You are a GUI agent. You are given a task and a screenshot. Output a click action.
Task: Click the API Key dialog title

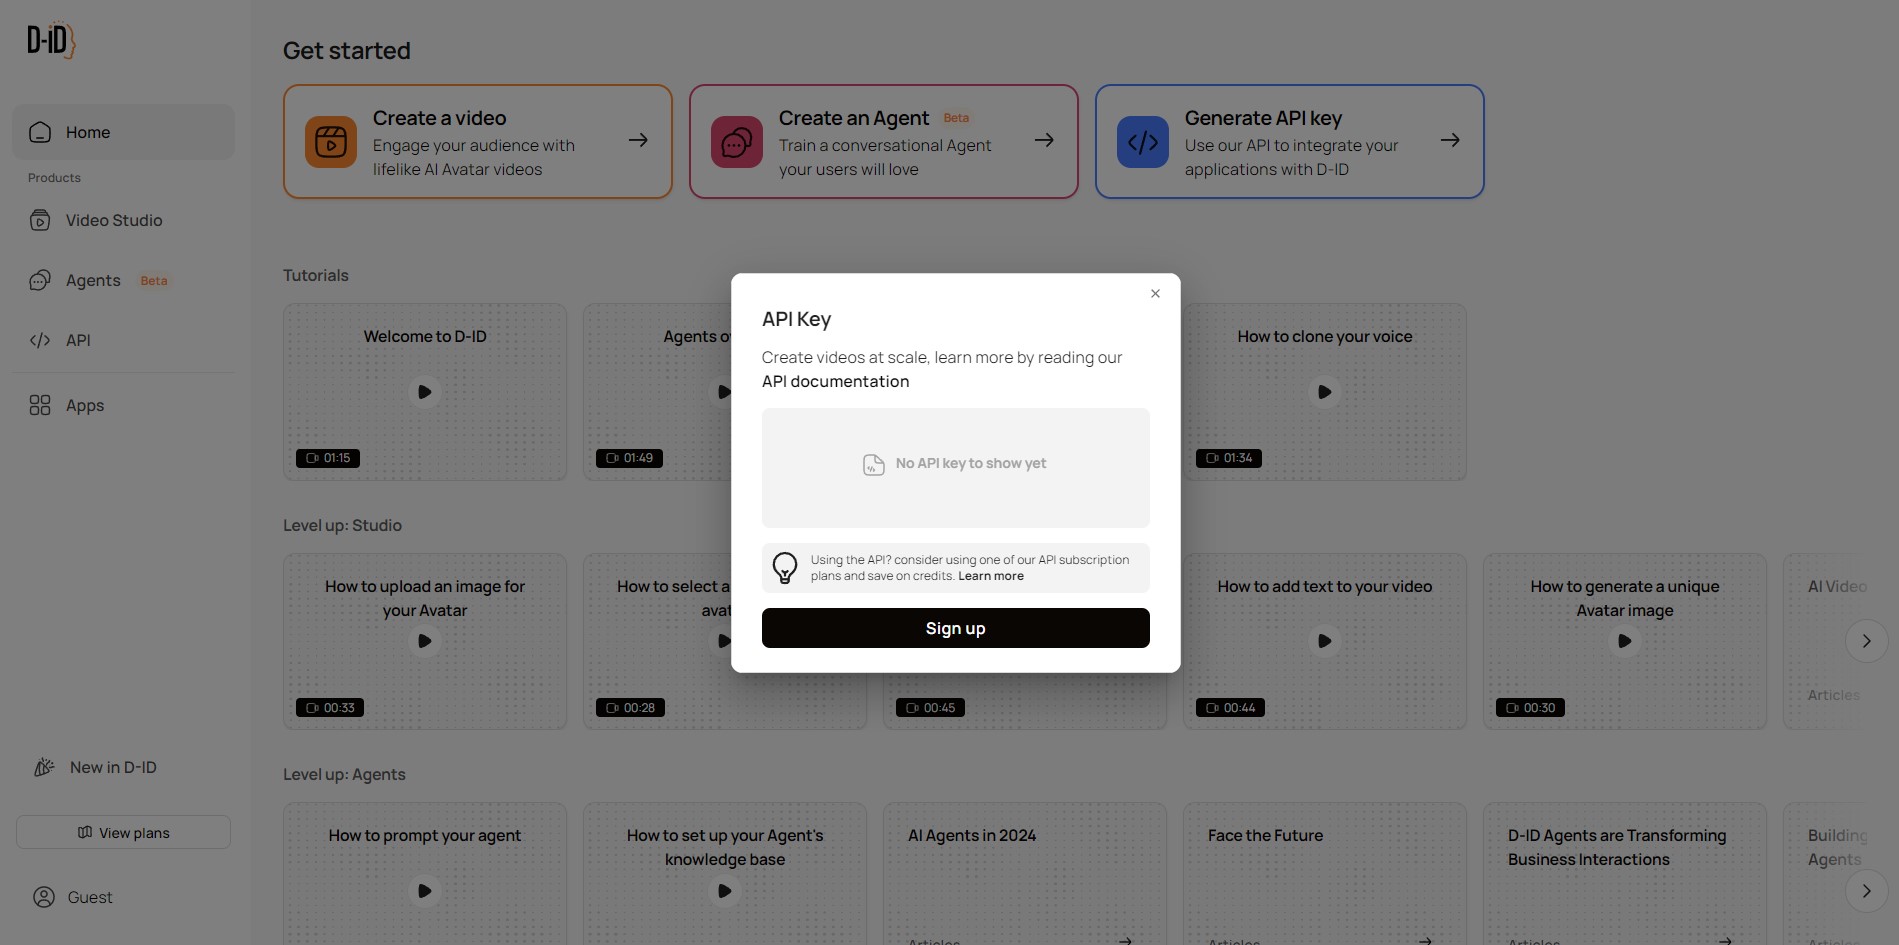coord(796,319)
